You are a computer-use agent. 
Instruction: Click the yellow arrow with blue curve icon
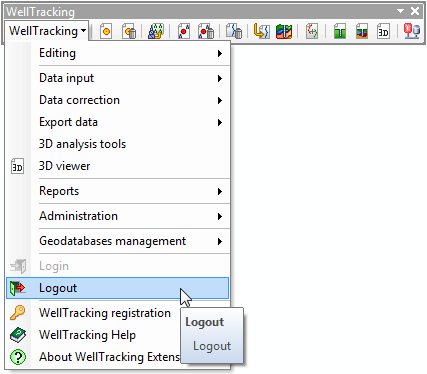point(261,31)
